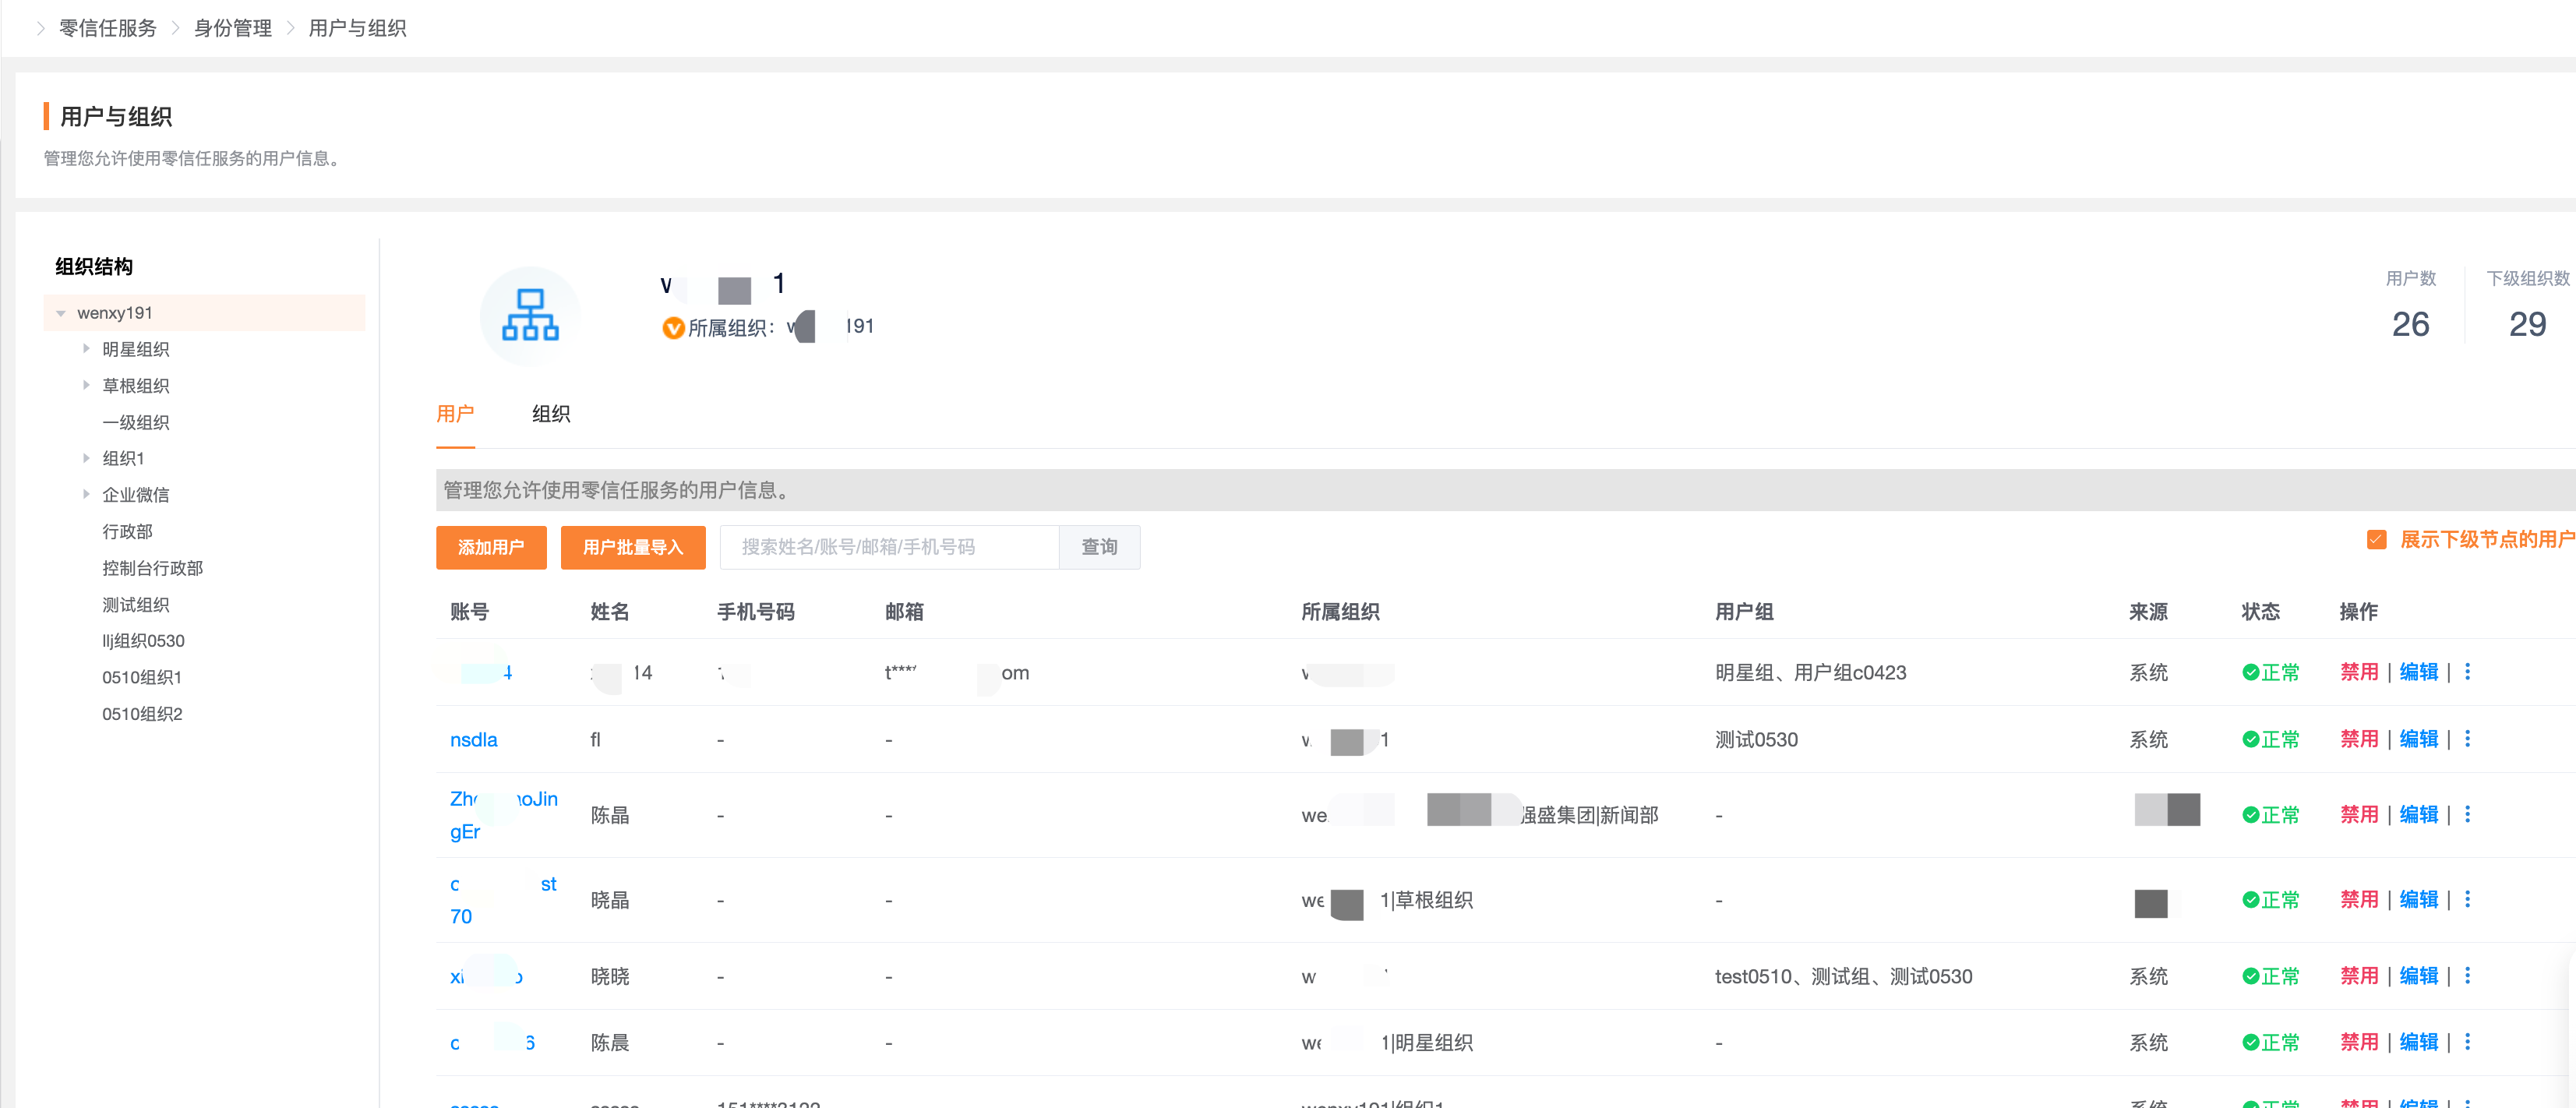Click 禁用 for 陈晨 user
The image size is (2576, 1108).
(2359, 1042)
